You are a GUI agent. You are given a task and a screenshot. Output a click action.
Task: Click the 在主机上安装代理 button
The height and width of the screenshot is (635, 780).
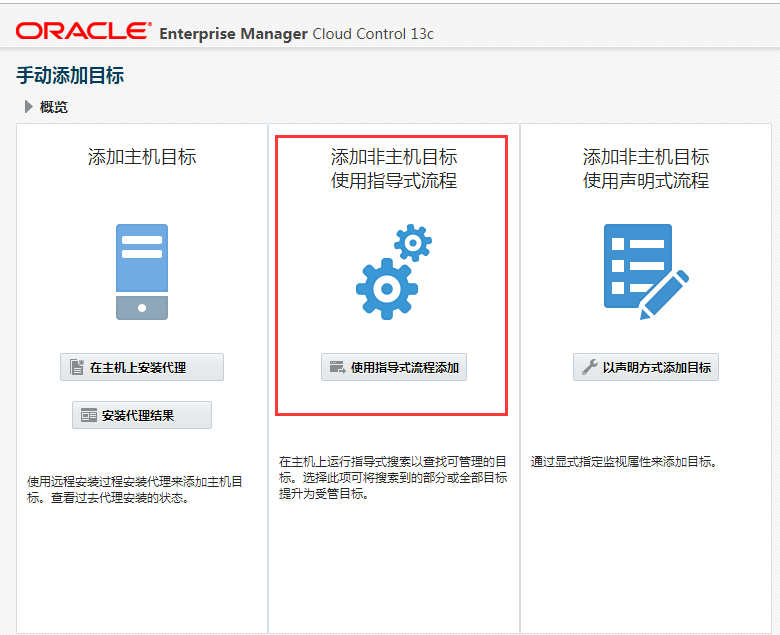pos(142,367)
